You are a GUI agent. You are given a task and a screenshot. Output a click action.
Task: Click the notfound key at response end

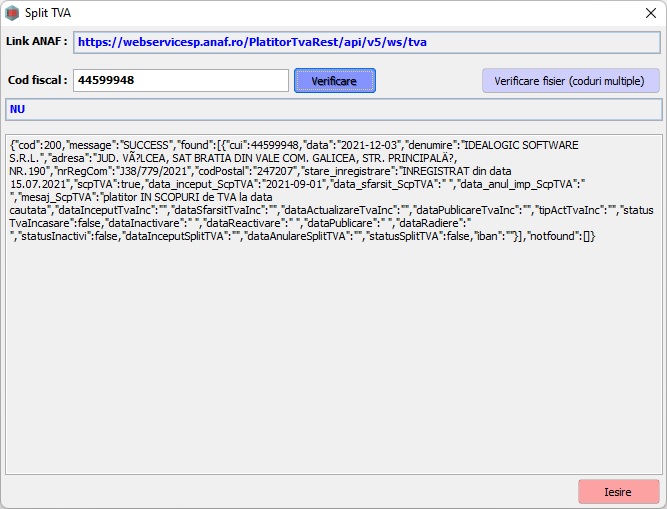(555, 237)
